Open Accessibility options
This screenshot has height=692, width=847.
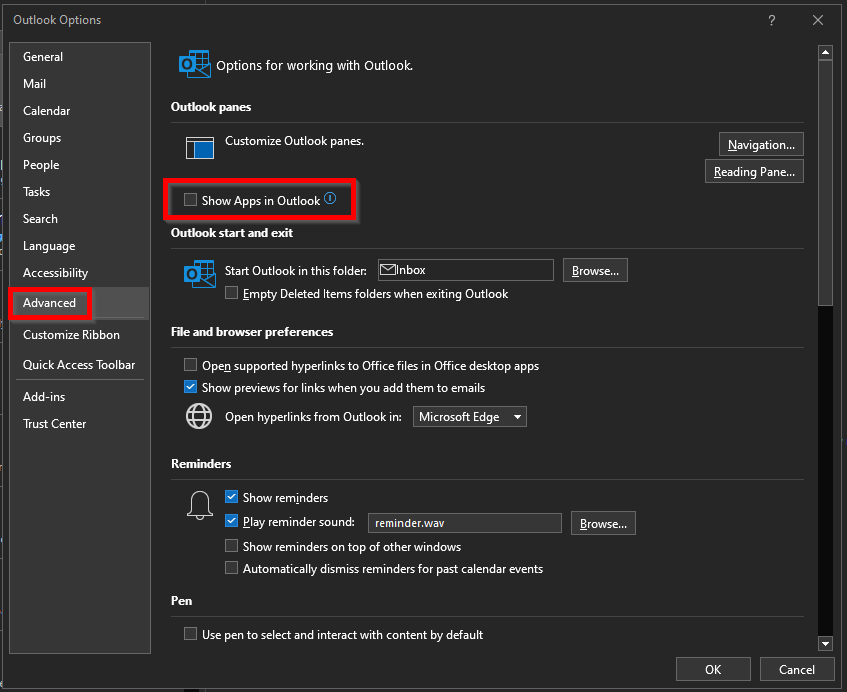point(79,273)
